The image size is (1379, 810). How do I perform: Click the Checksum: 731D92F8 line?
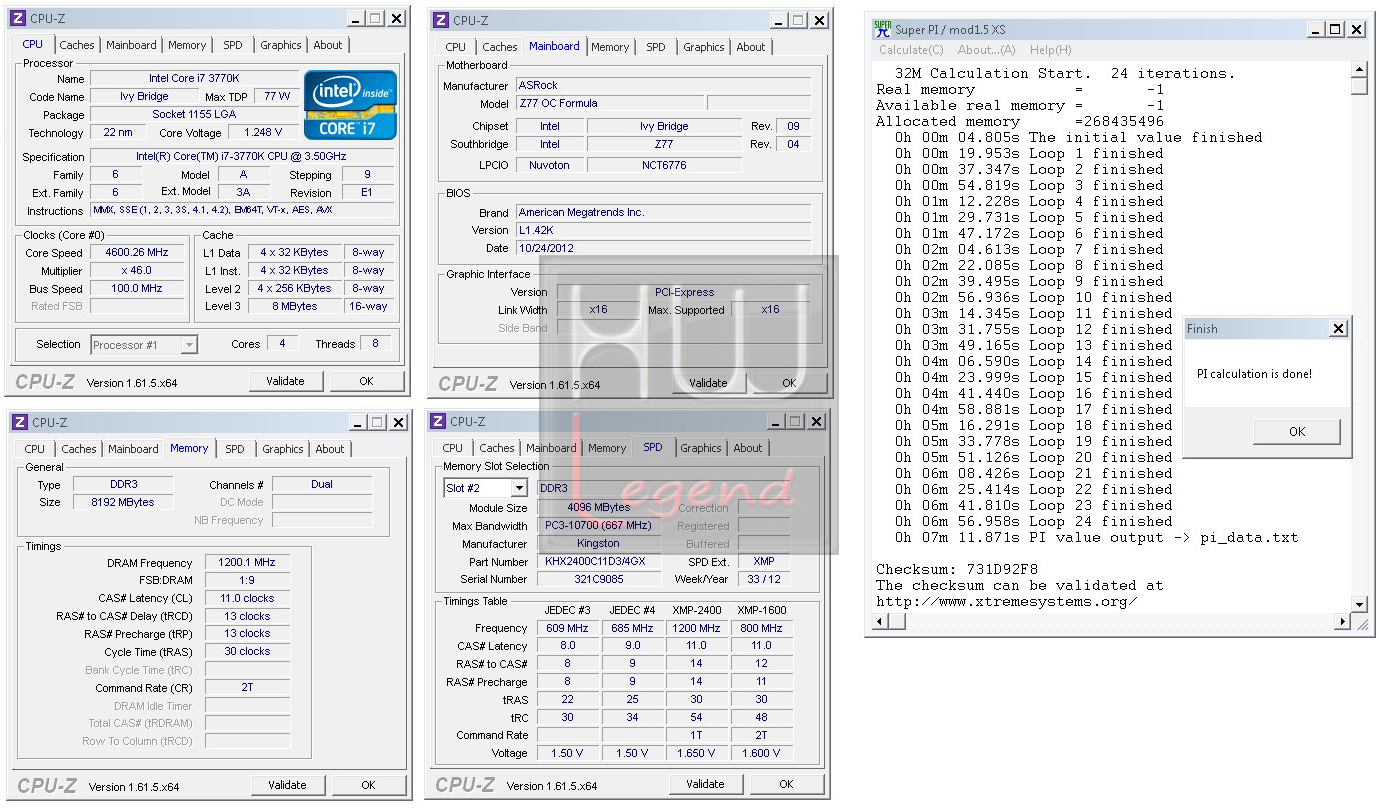955,569
